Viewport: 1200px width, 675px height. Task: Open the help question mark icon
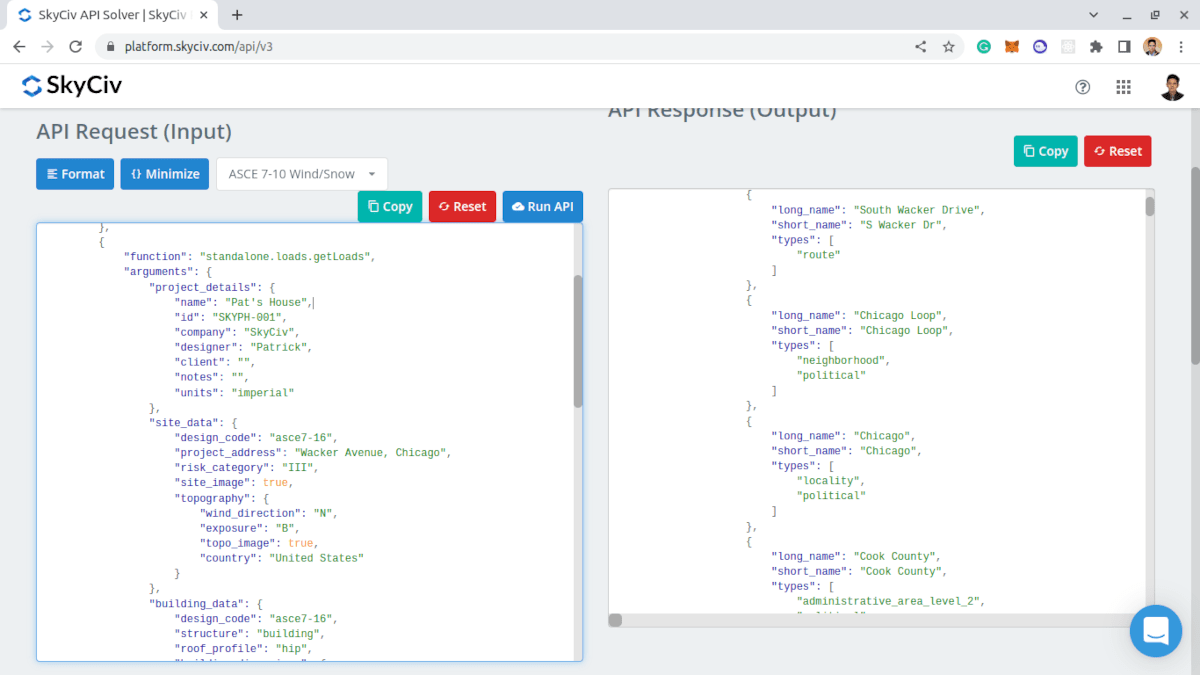tap(1082, 87)
